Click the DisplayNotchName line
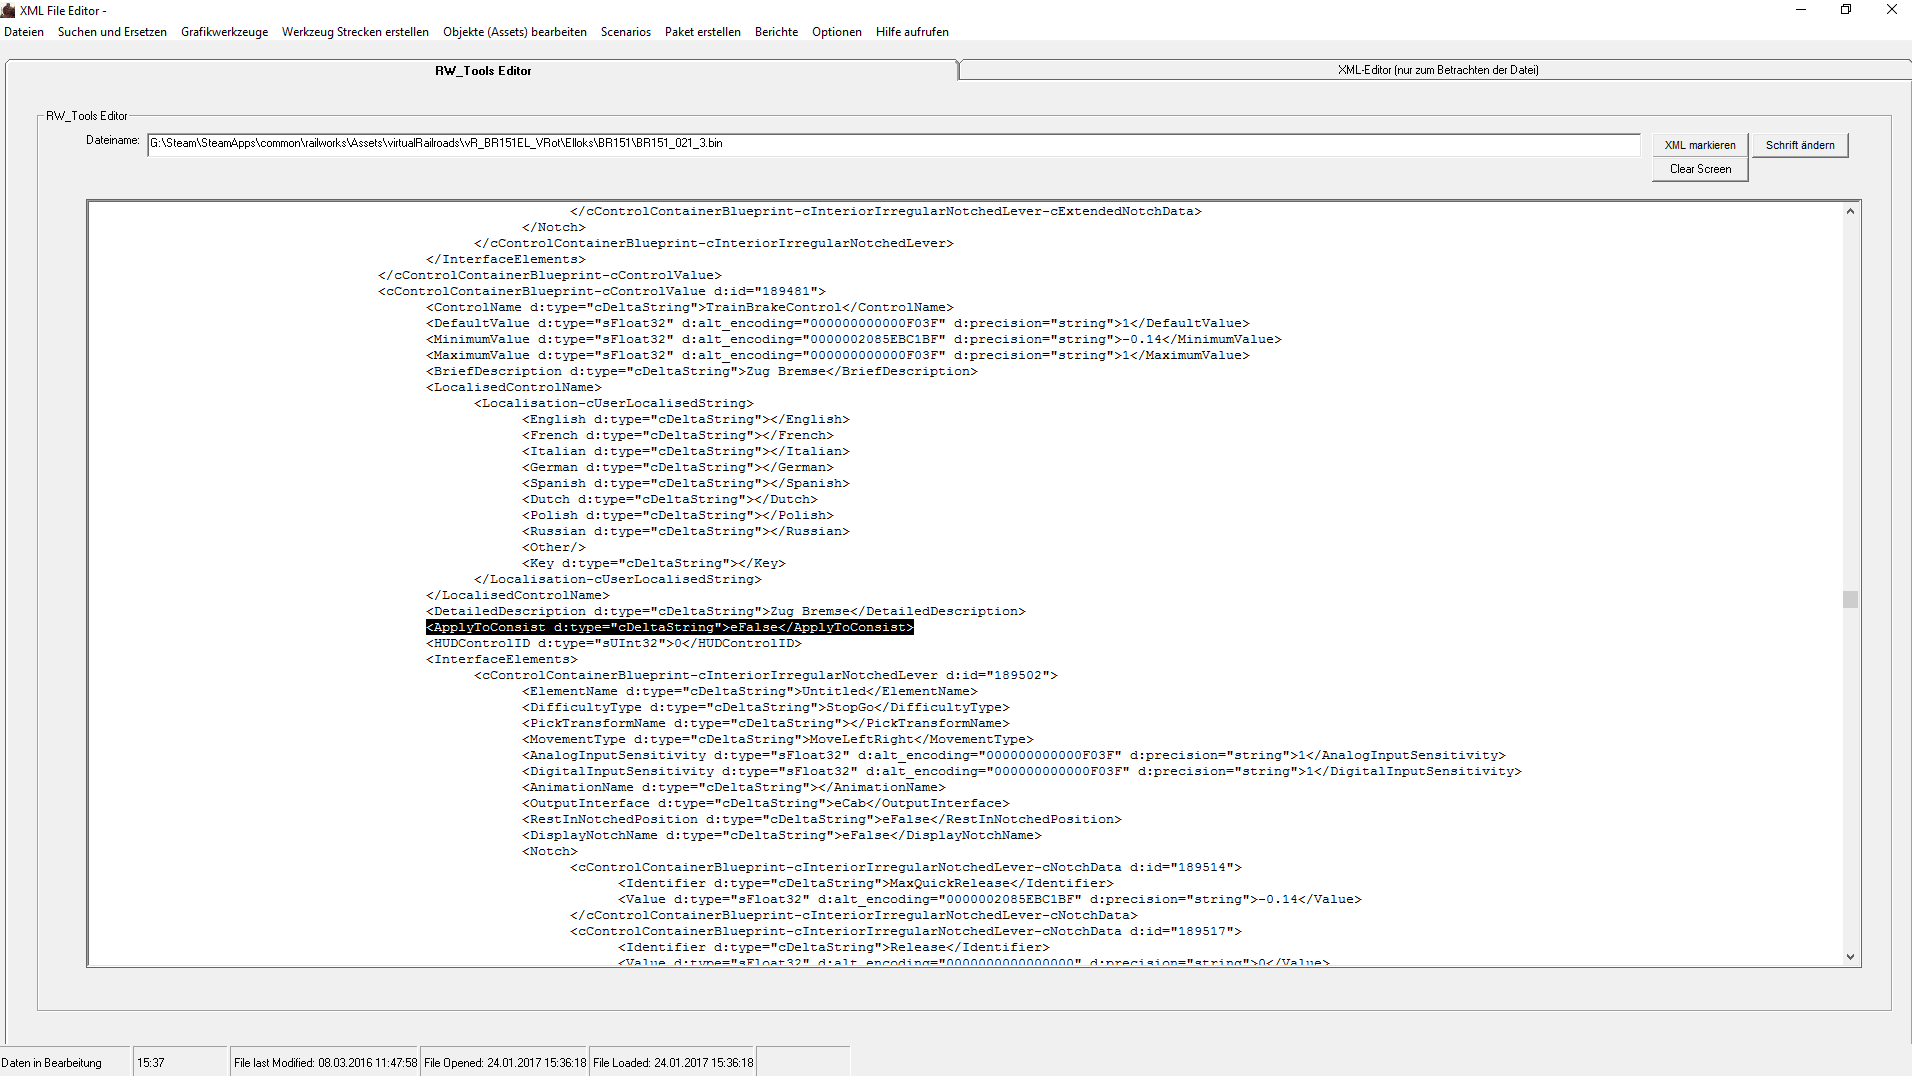The height and width of the screenshot is (1076, 1912). [782, 835]
